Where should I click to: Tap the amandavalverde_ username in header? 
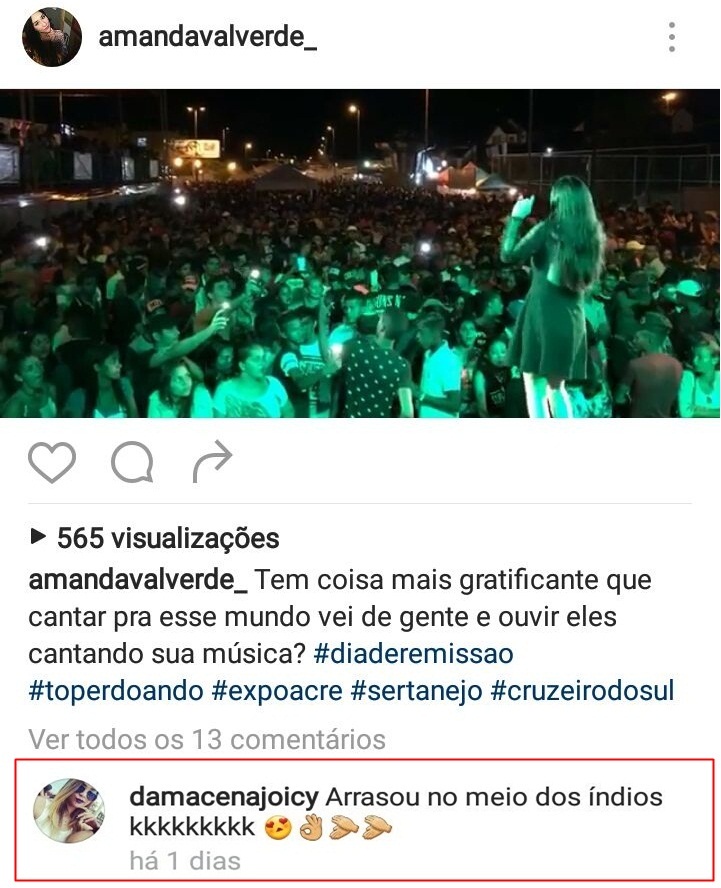[207, 37]
